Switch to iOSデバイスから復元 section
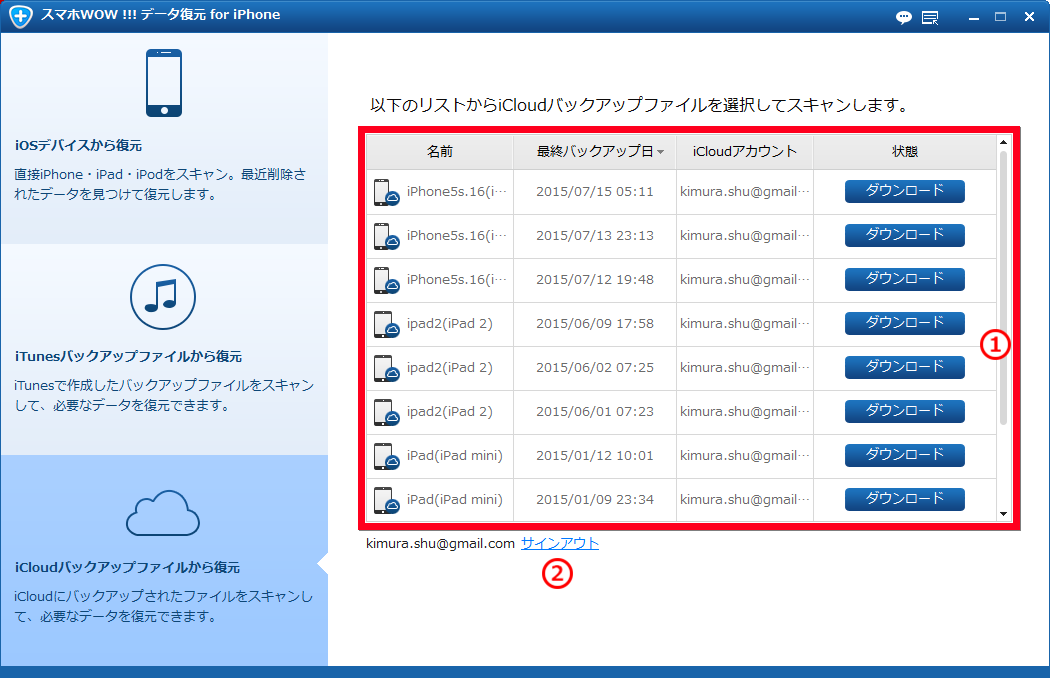 pyautogui.click(x=163, y=144)
